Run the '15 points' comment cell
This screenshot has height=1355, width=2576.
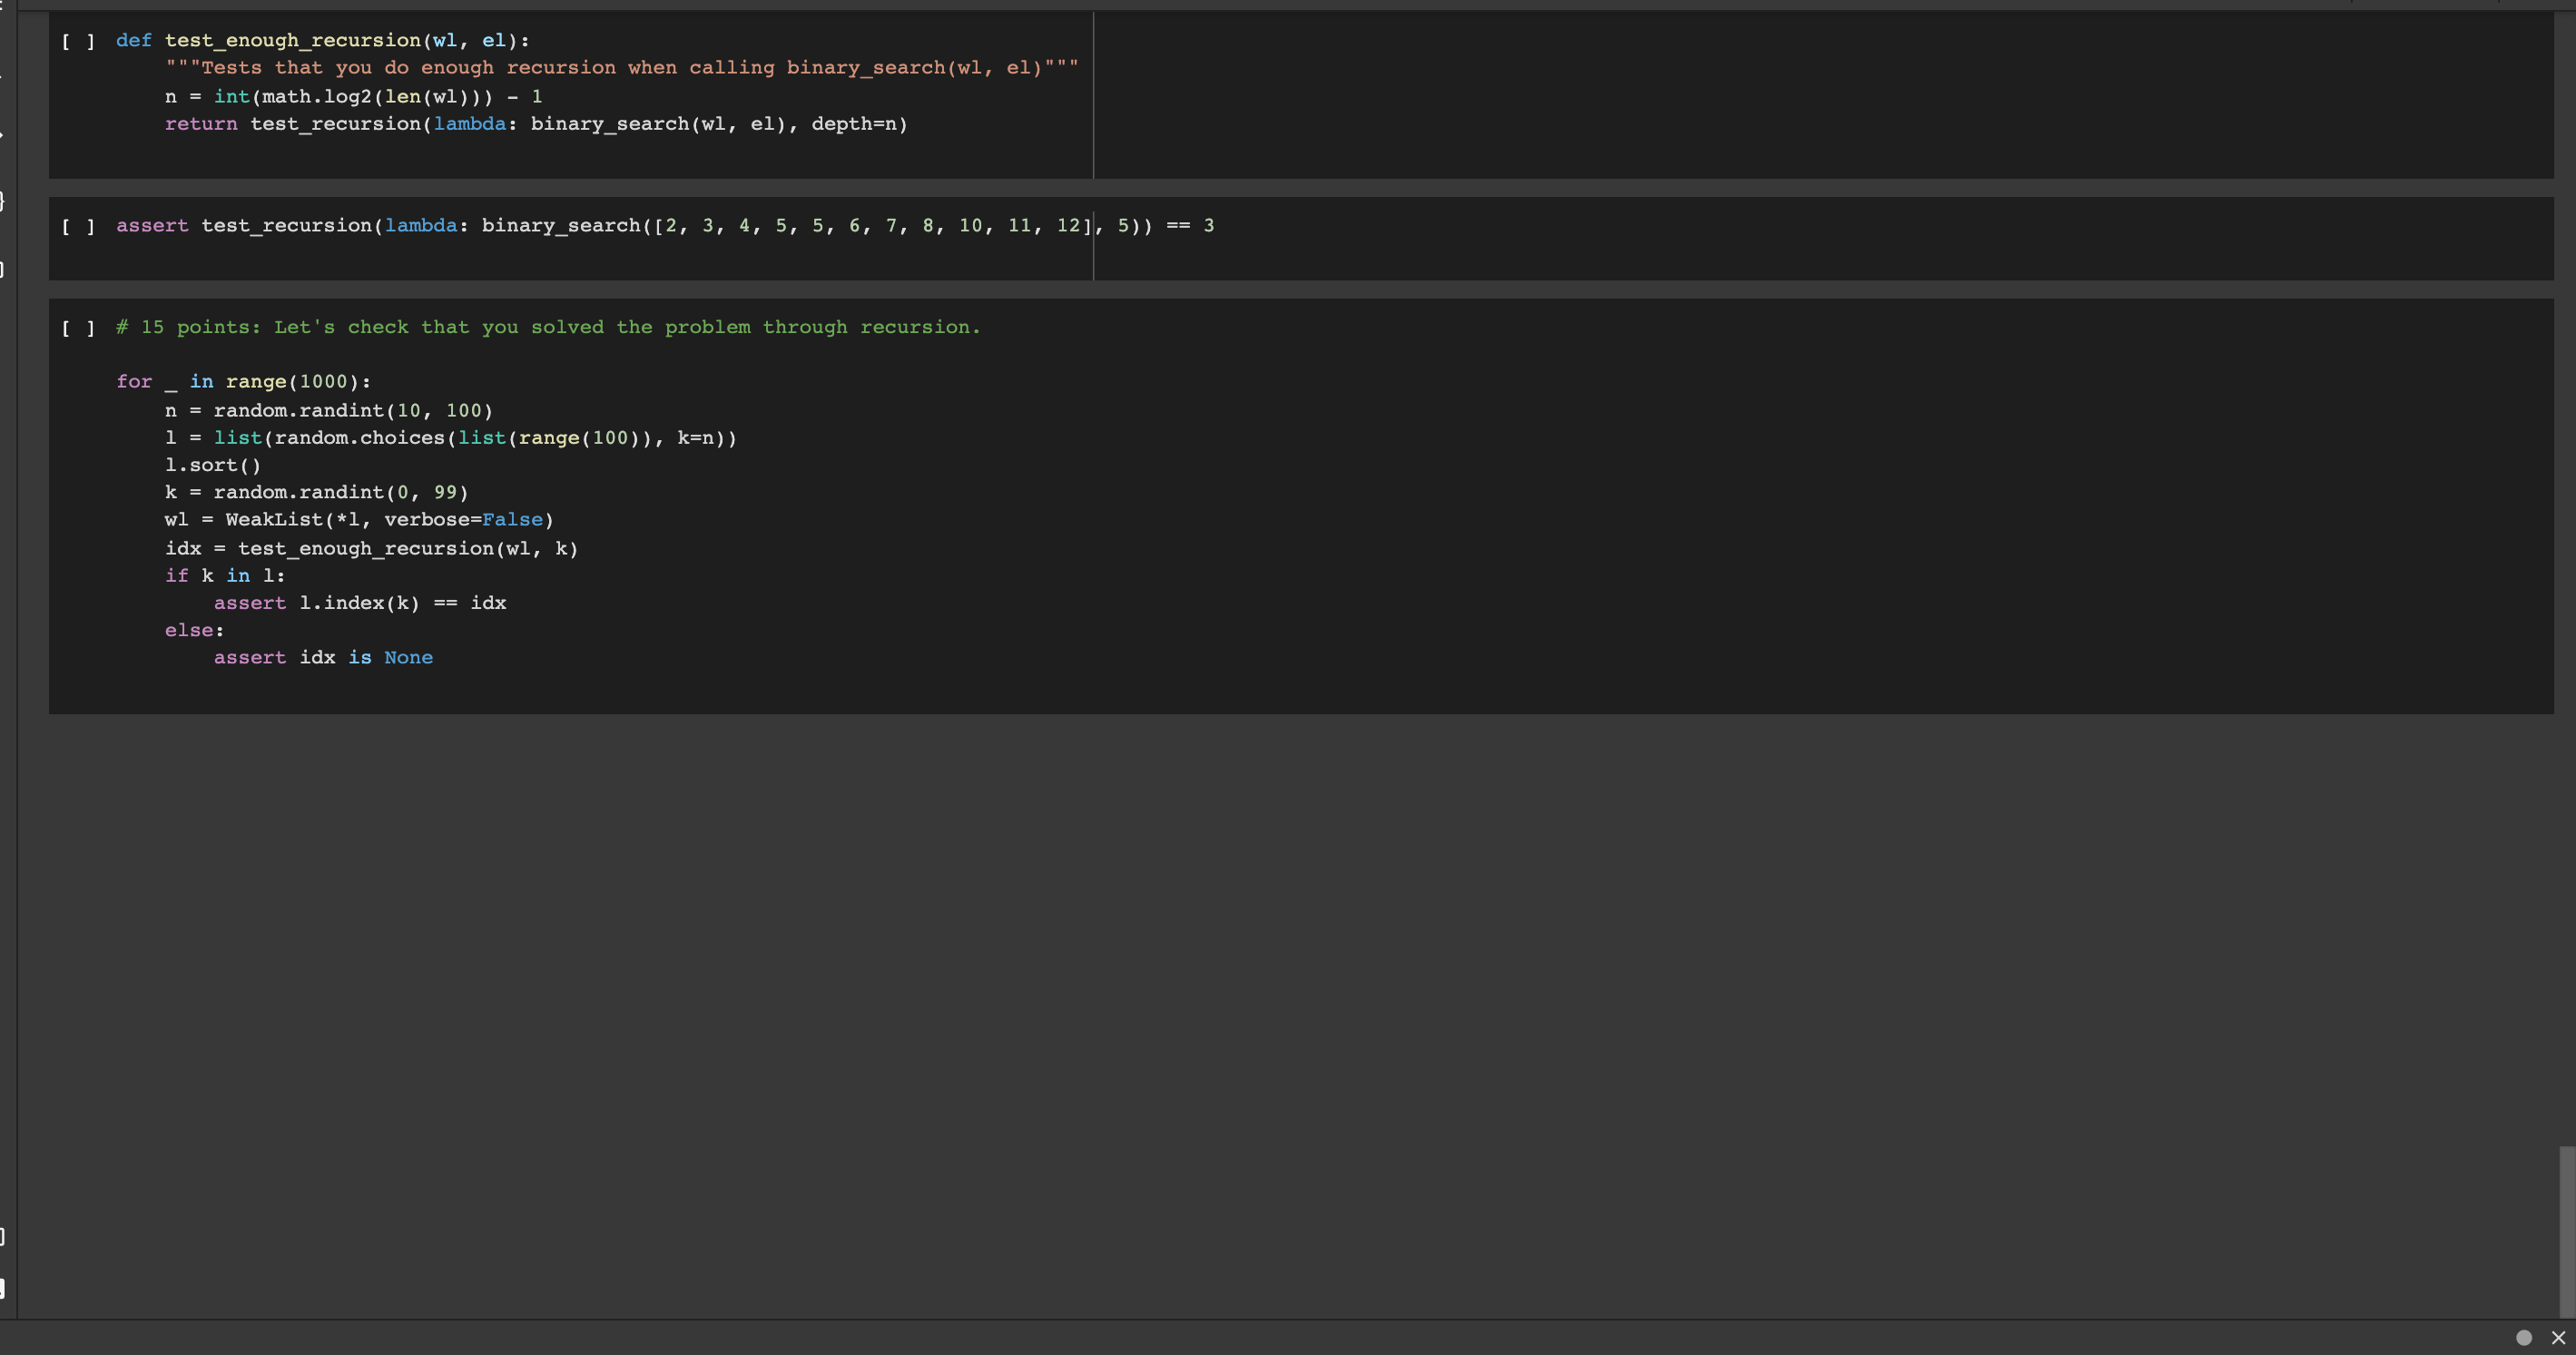pyautogui.click(x=78, y=328)
